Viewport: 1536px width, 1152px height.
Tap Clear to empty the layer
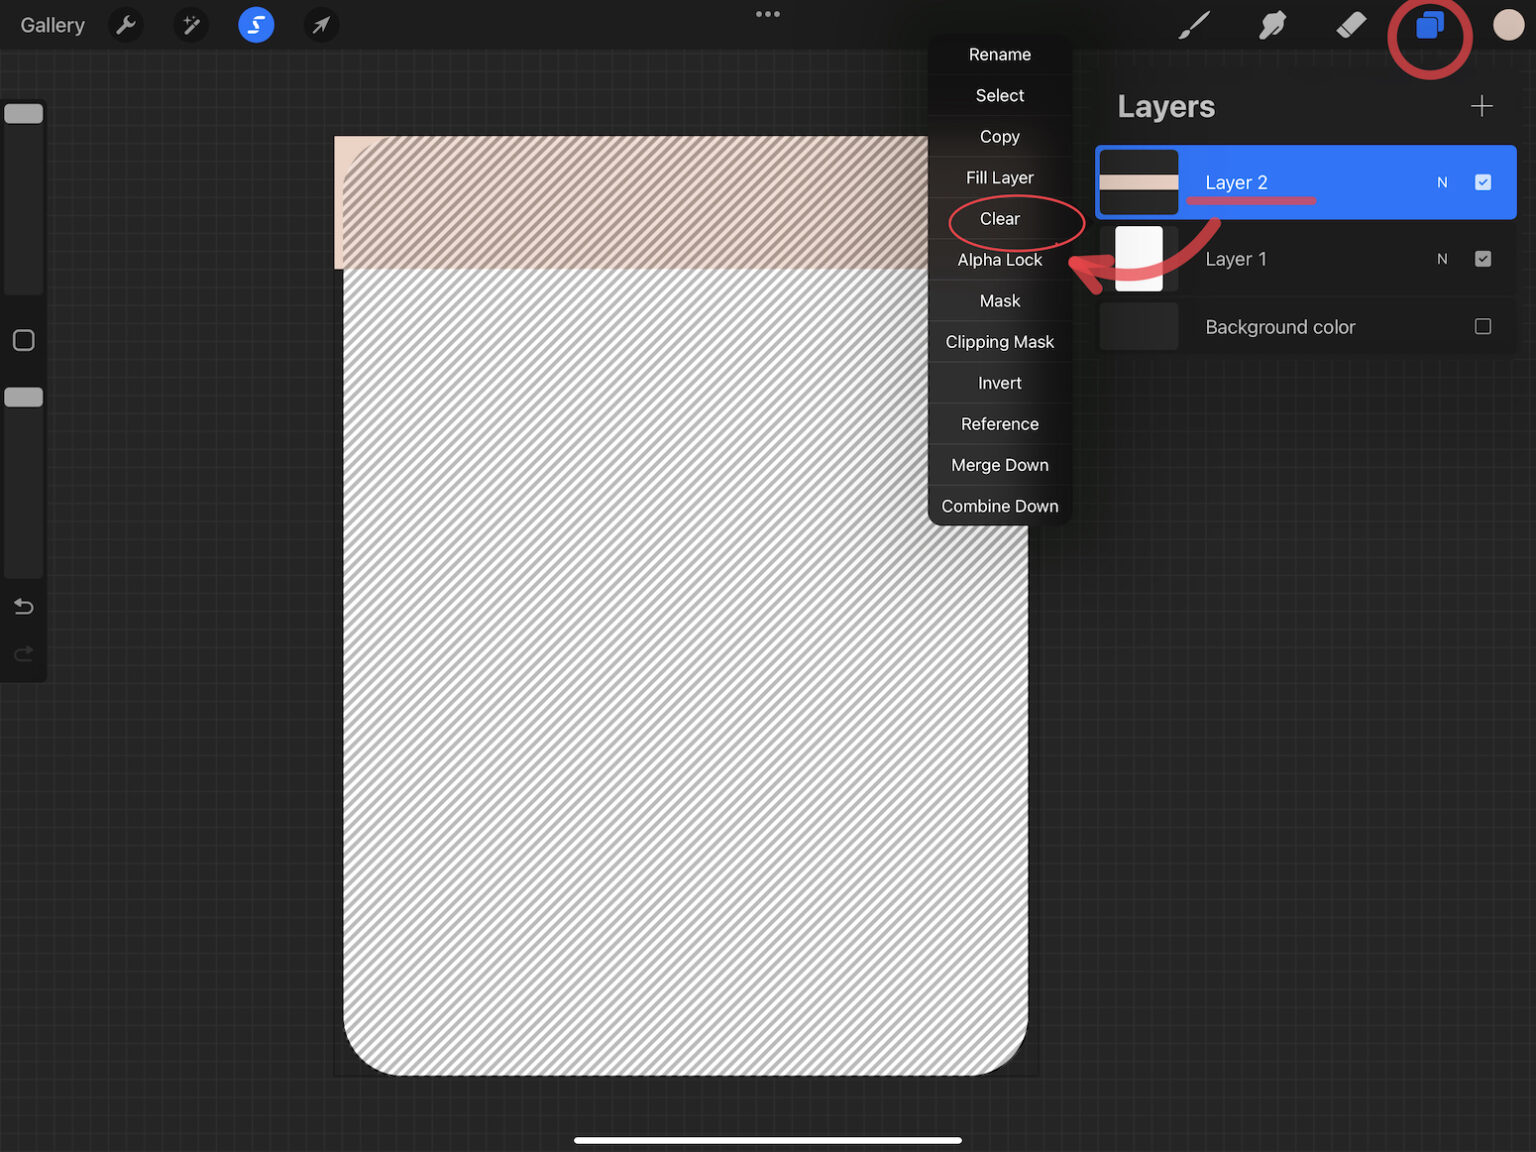(x=1000, y=218)
